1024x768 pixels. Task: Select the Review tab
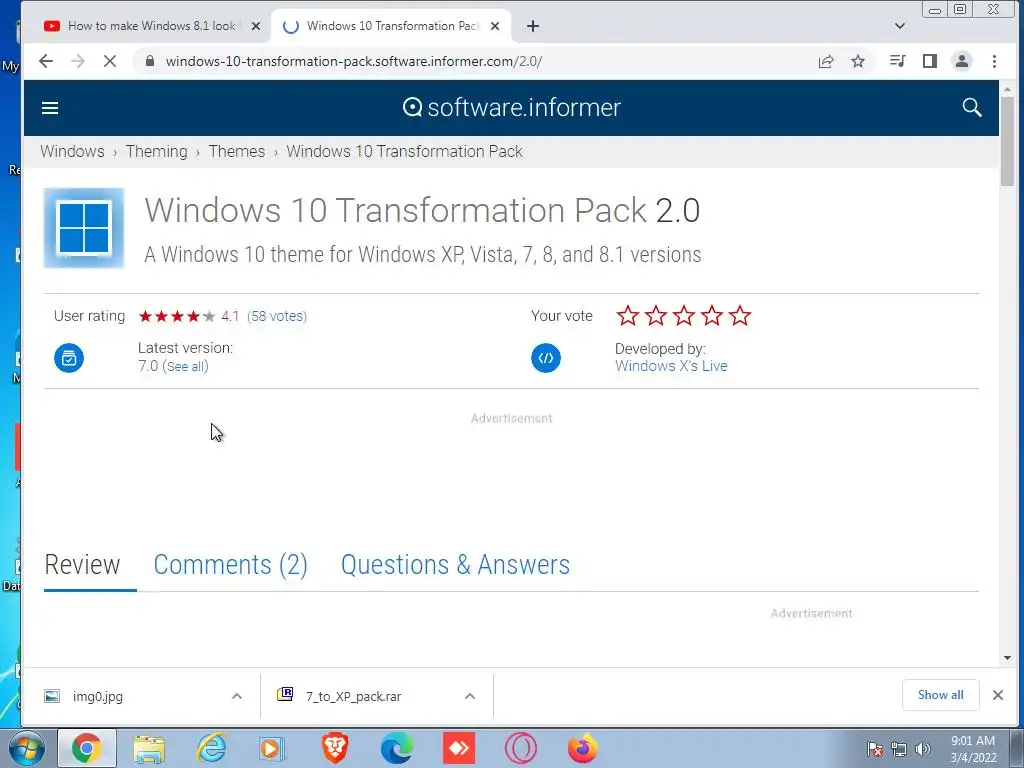point(82,565)
